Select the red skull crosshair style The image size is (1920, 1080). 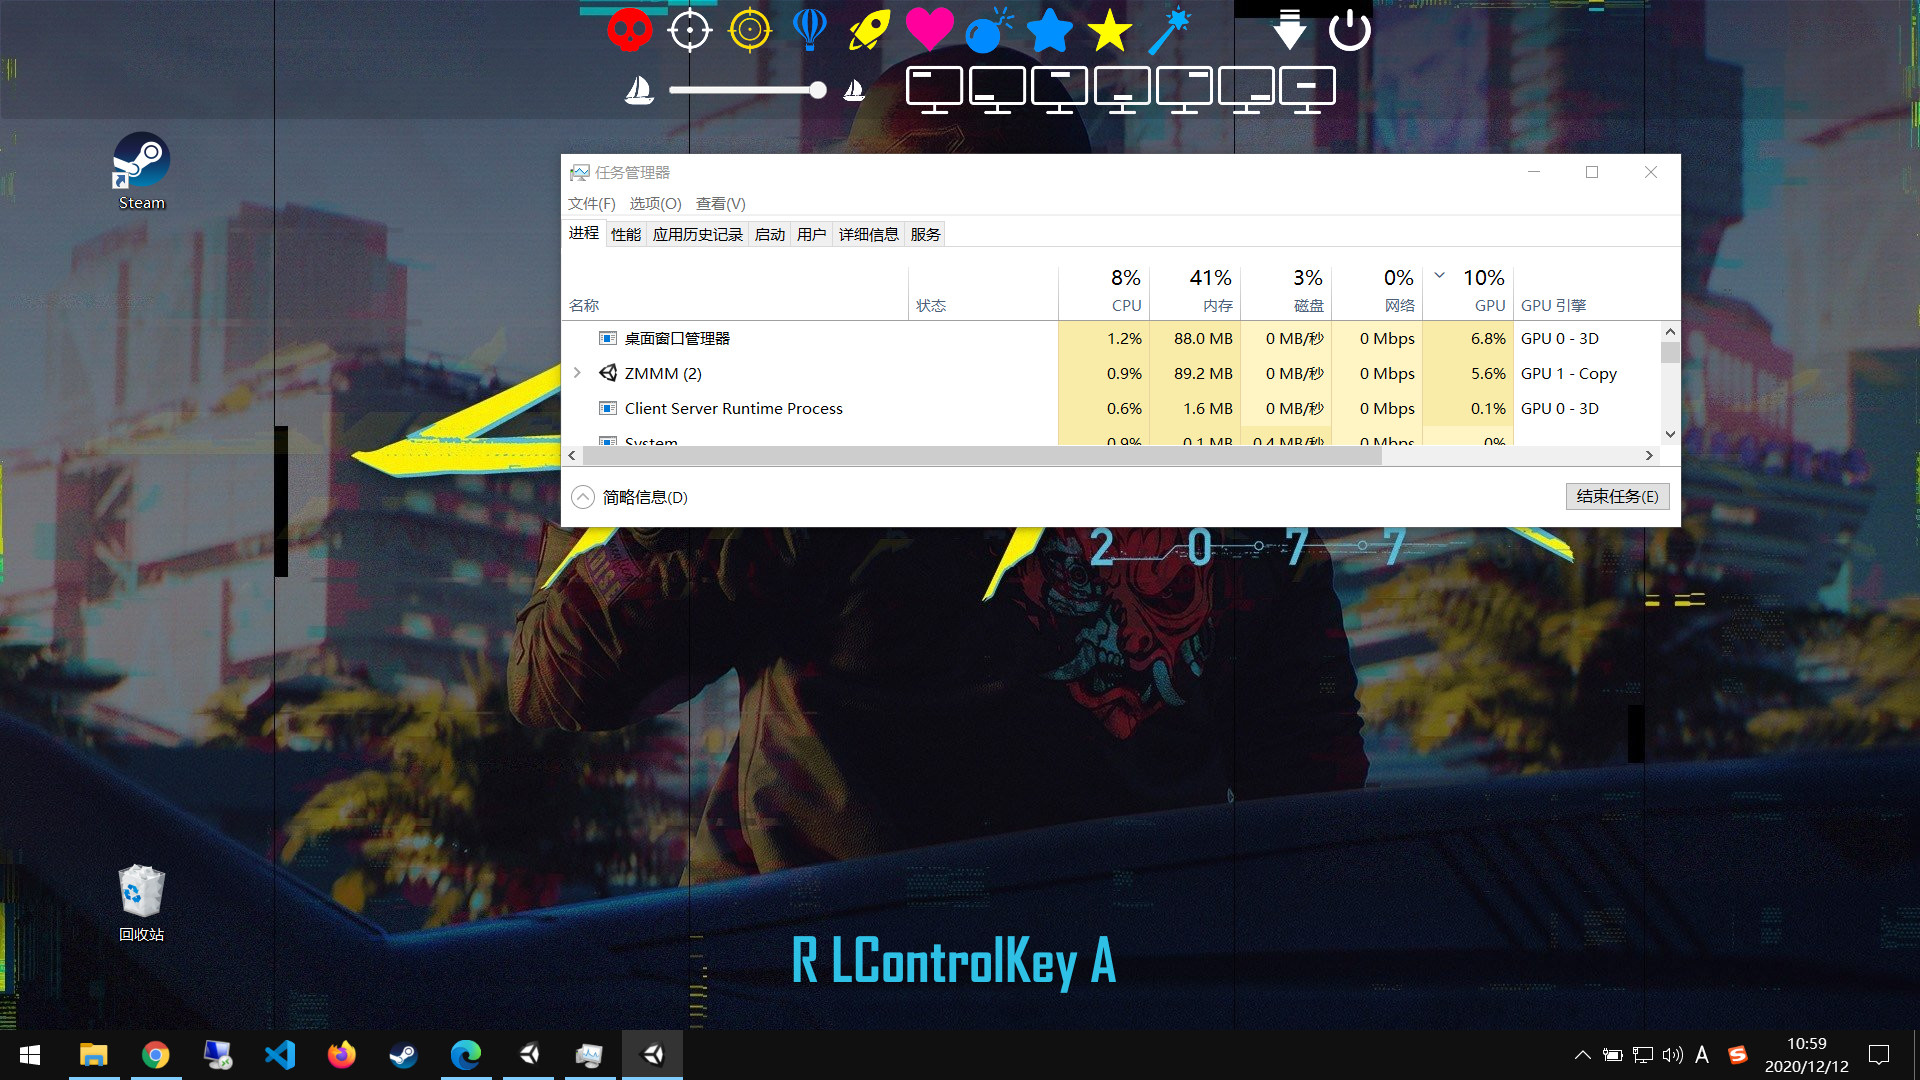coord(629,29)
